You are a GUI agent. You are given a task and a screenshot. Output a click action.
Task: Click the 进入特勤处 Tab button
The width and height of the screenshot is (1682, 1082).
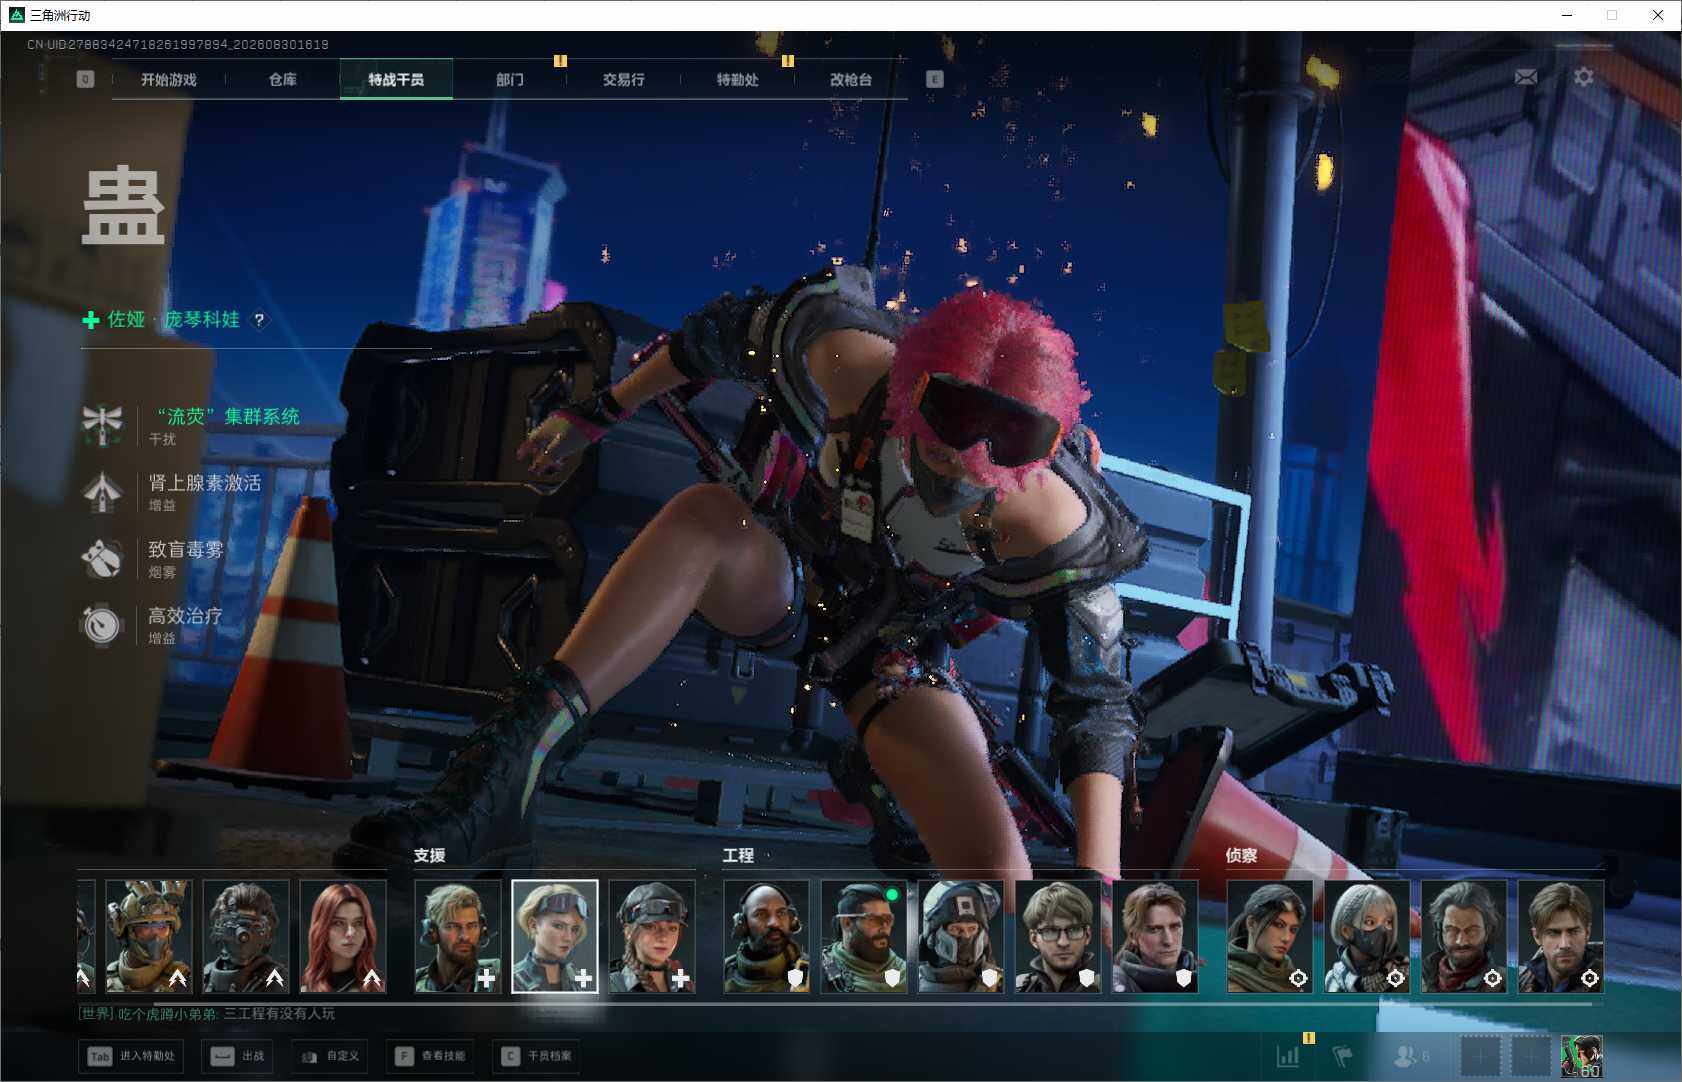click(x=131, y=1056)
